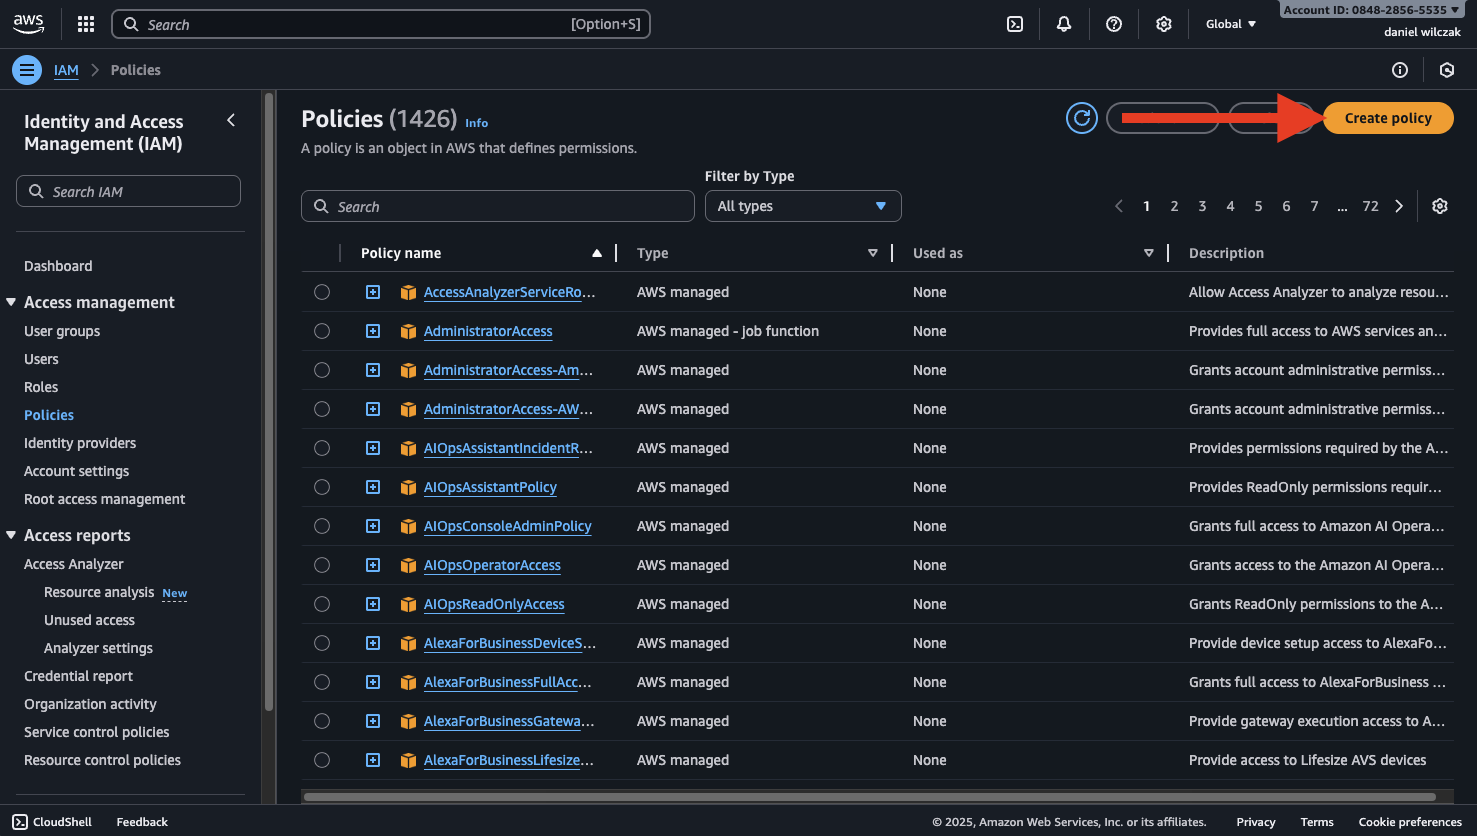Click the Create policy button

tap(1387, 118)
